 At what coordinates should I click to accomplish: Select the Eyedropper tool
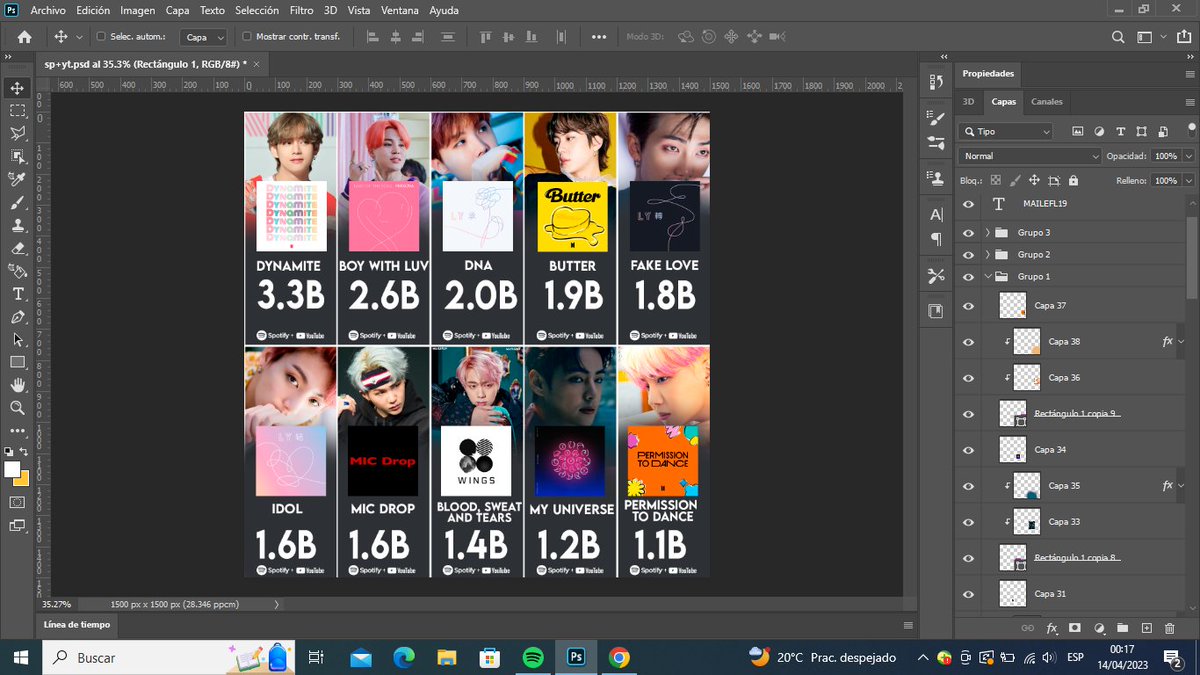tap(17, 179)
